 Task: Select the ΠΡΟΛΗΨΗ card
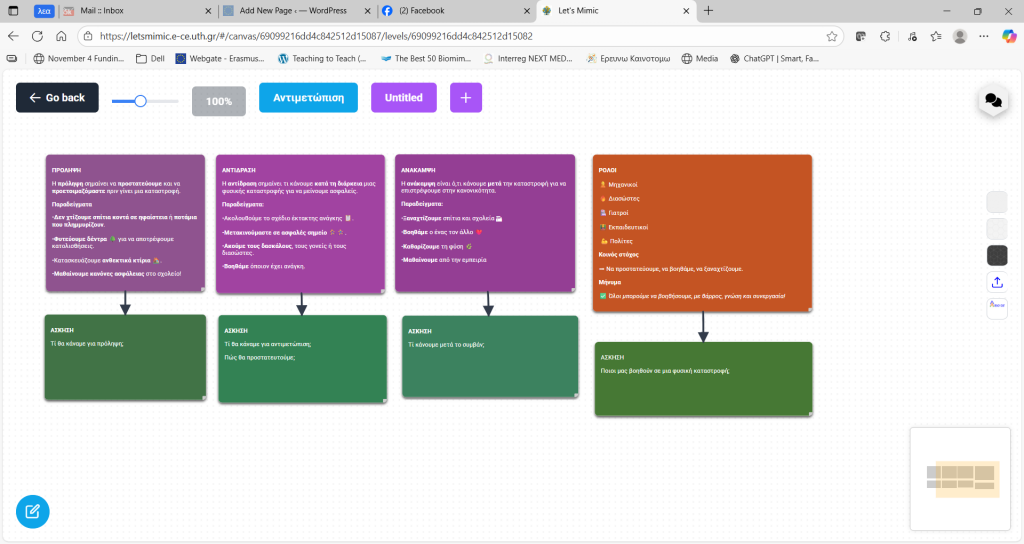tap(125, 223)
